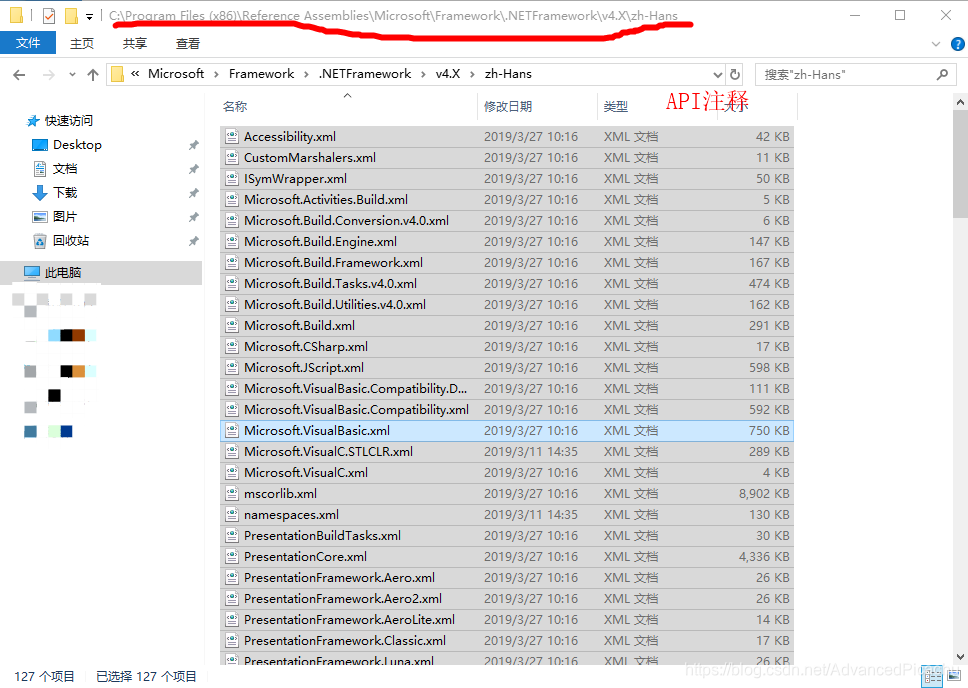
Task: Unpin 图片 using its pin icon
Action: (x=194, y=217)
